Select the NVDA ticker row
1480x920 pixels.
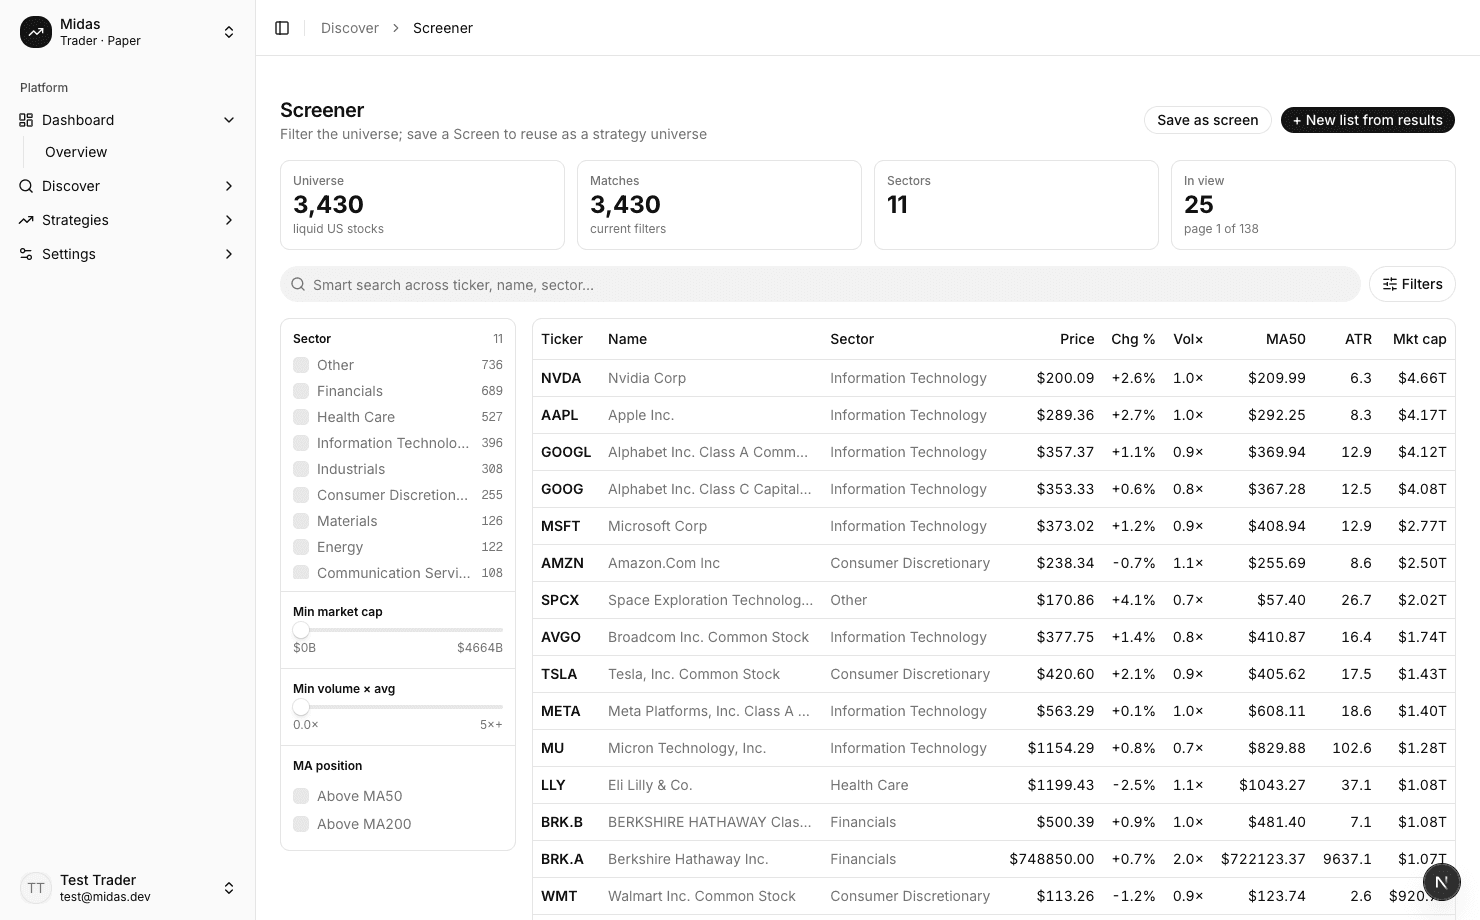[994, 378]
